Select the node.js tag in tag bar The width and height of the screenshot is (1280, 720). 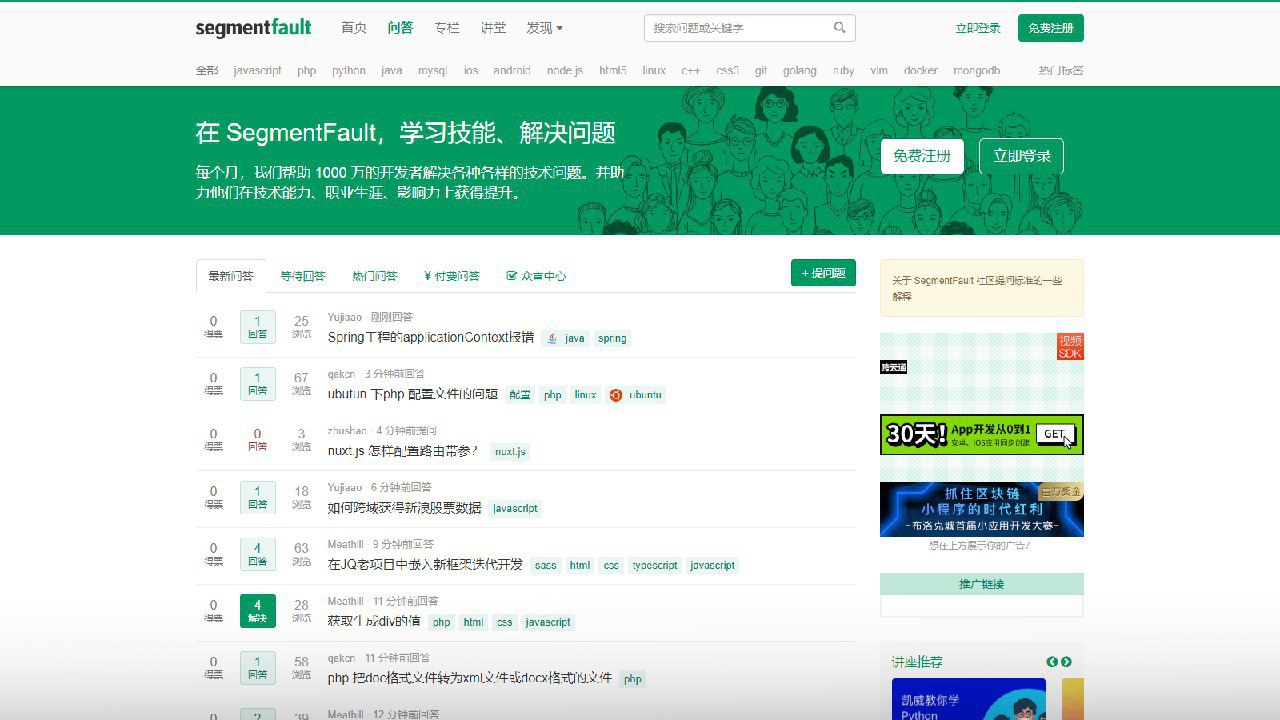tap(565, 71)
